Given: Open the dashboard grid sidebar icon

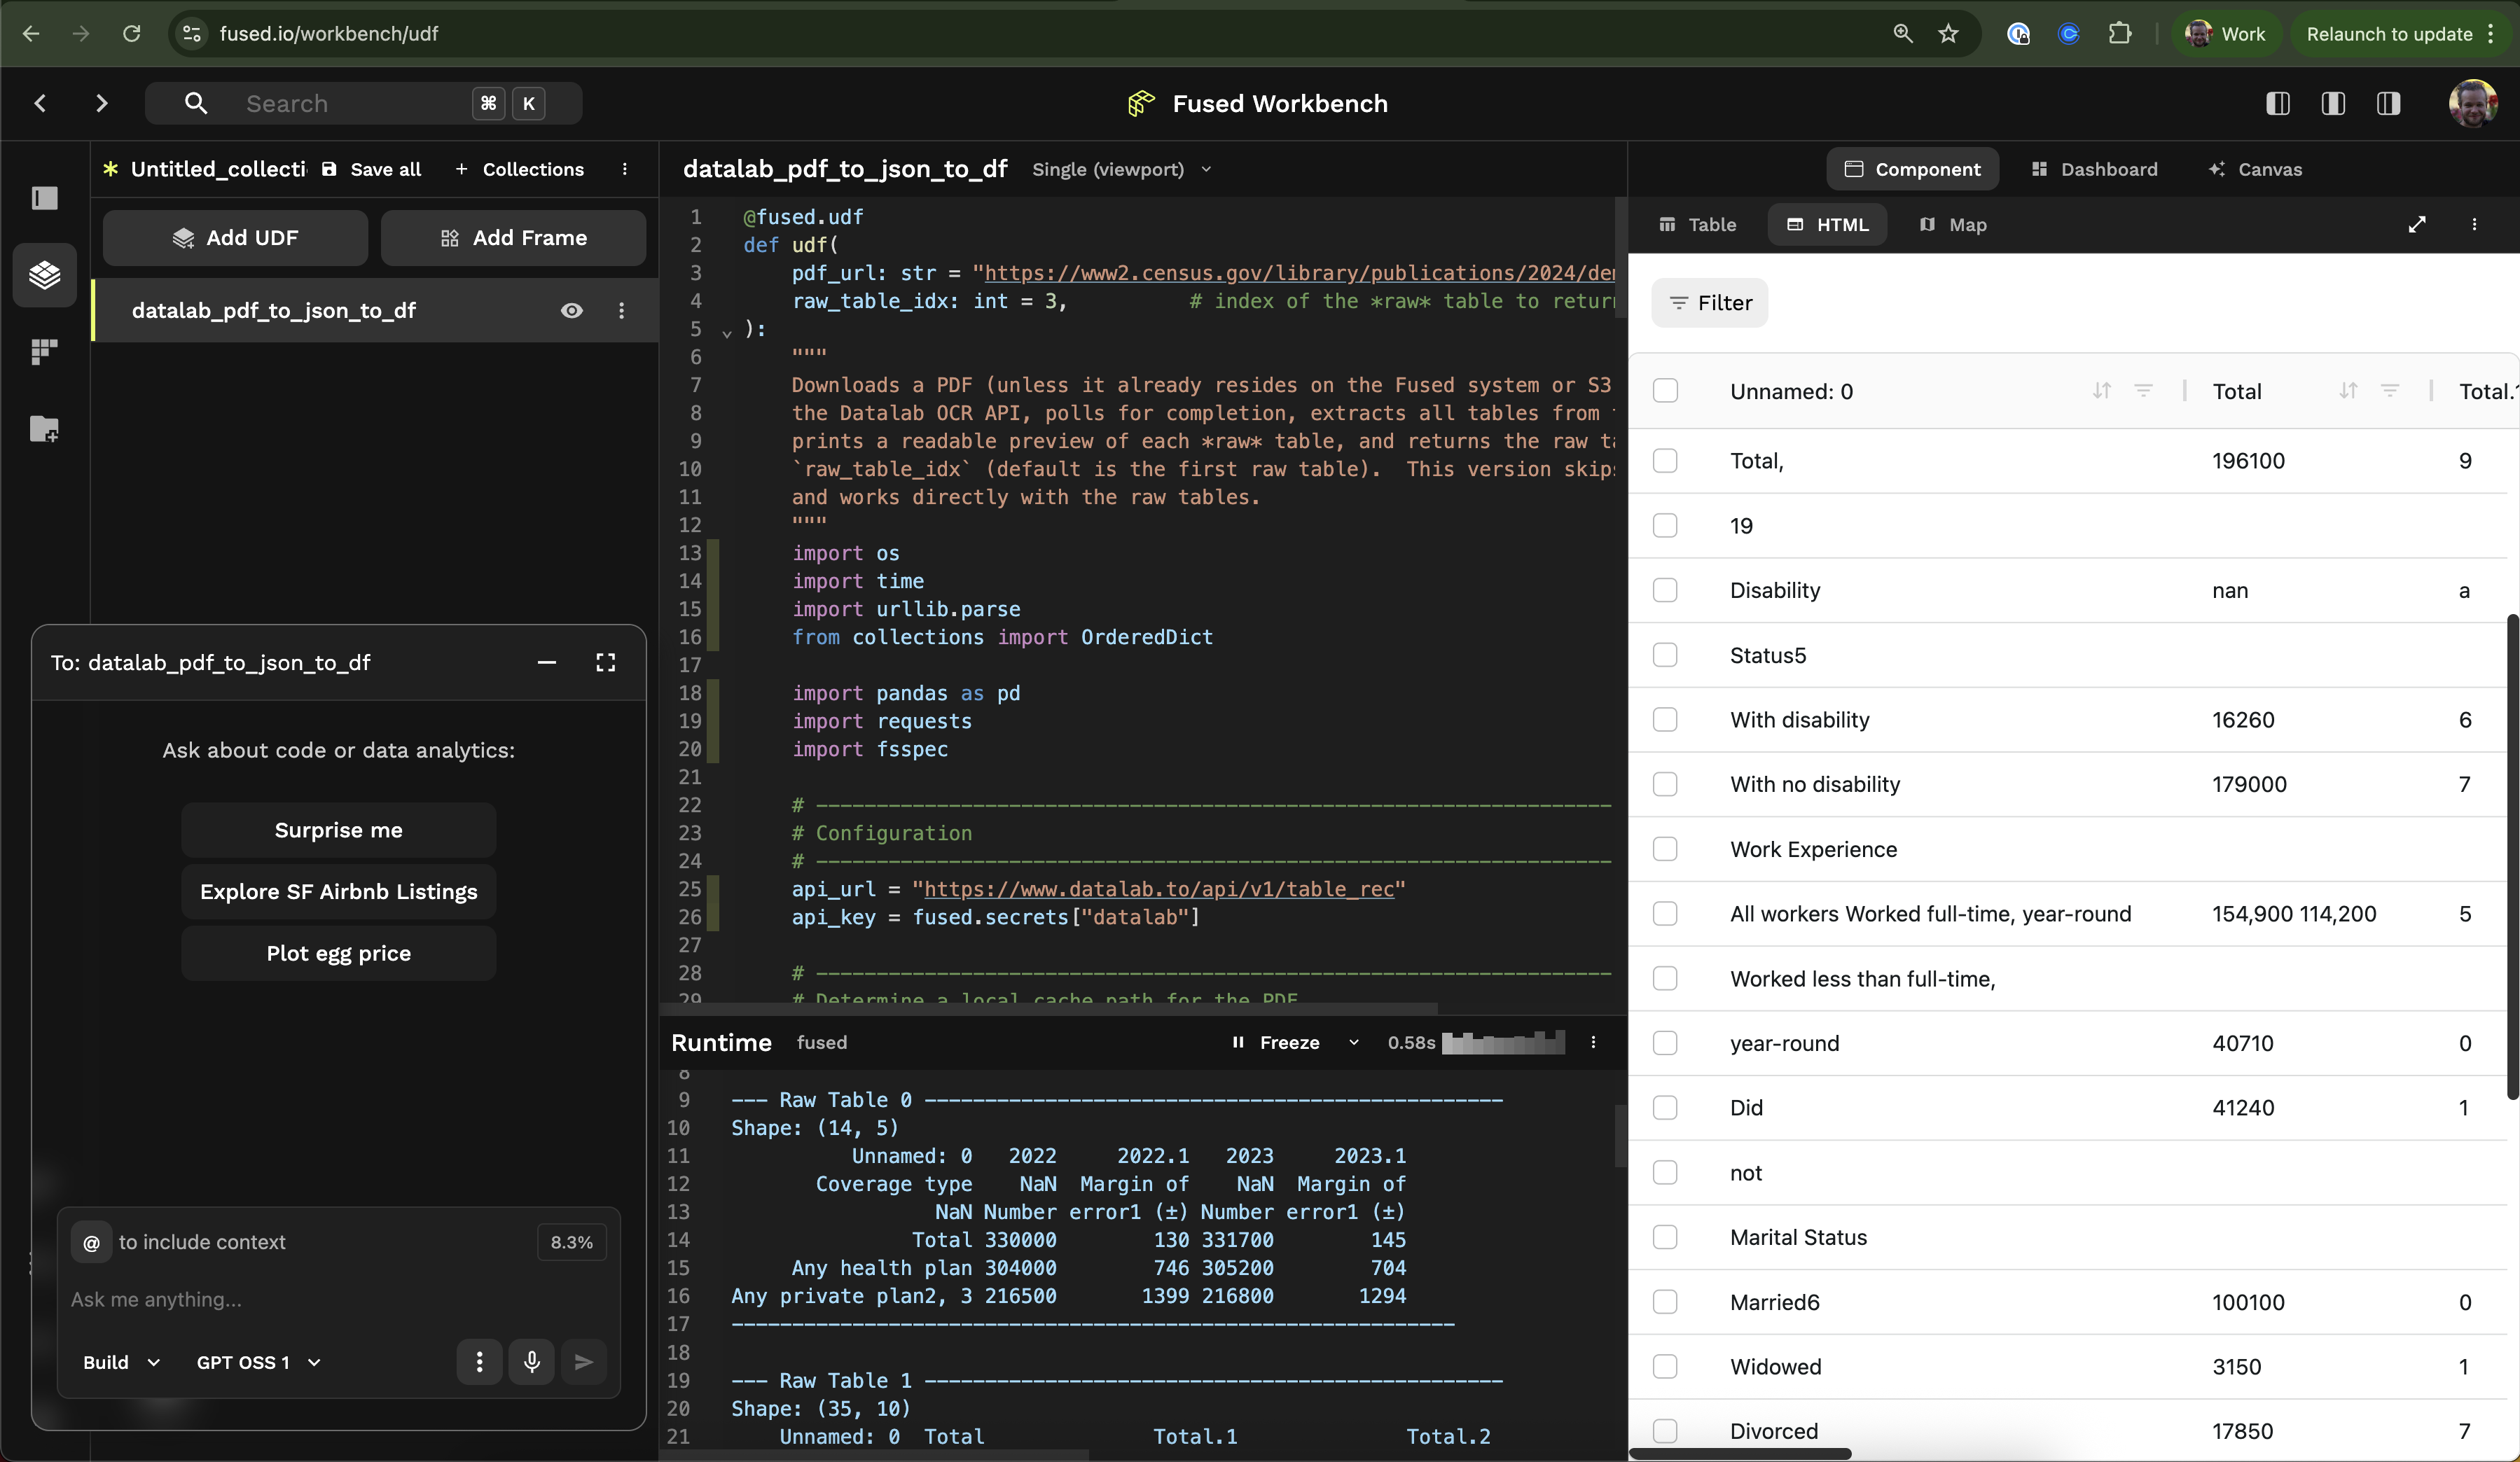Looking at the screenshot, I should 44,352.
